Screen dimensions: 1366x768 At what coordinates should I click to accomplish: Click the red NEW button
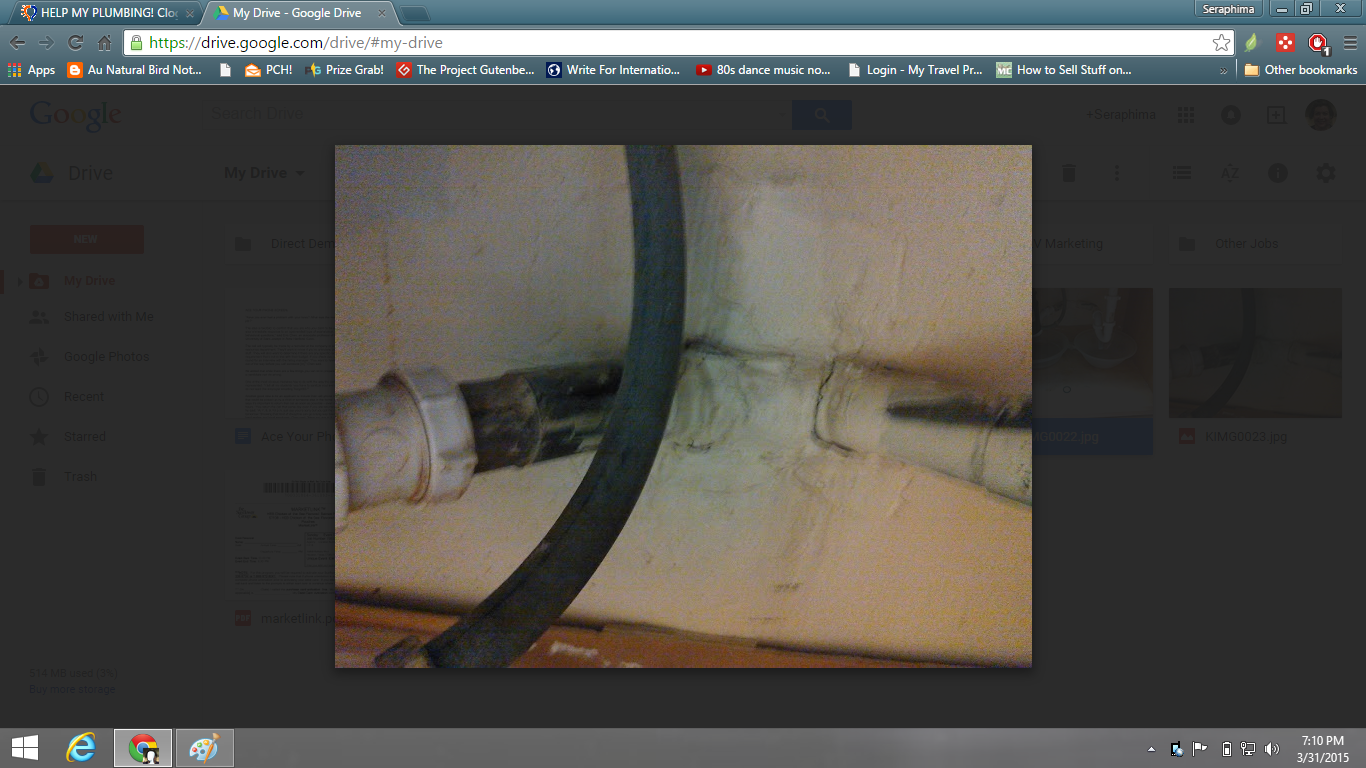[x=86, y=239]
